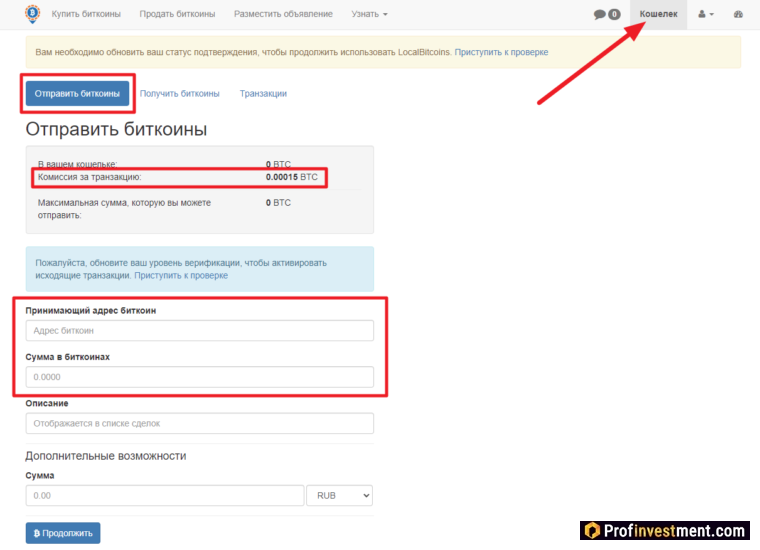Click the dashboard gauge icon
760x550 pixels.
click(x=738, y=14)
